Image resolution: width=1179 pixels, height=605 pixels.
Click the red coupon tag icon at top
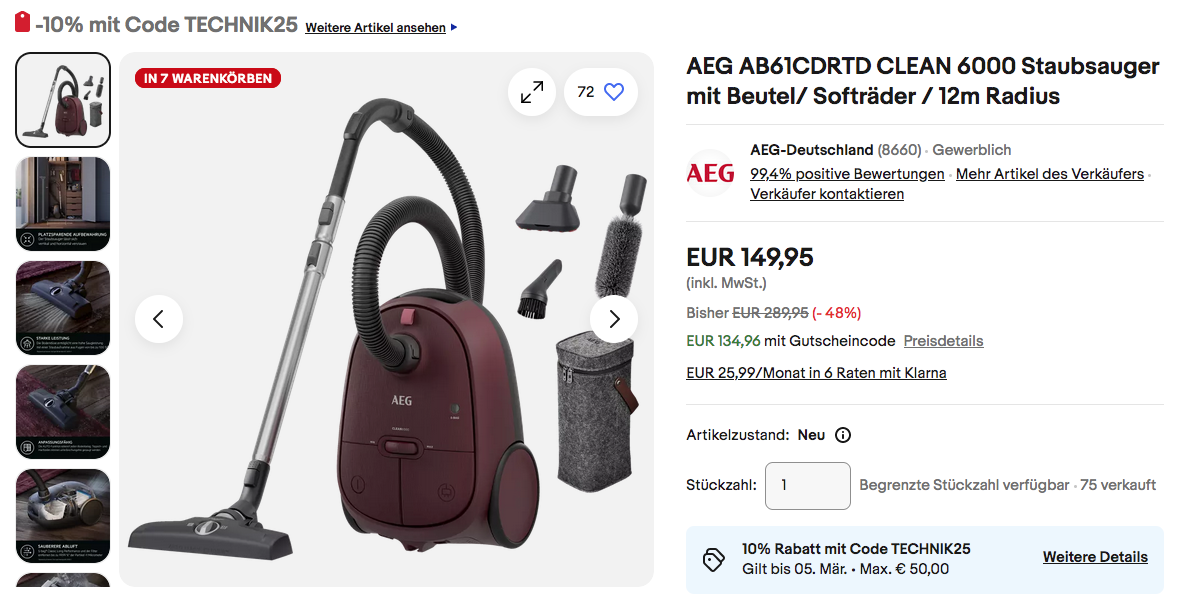tap(23, 22)
